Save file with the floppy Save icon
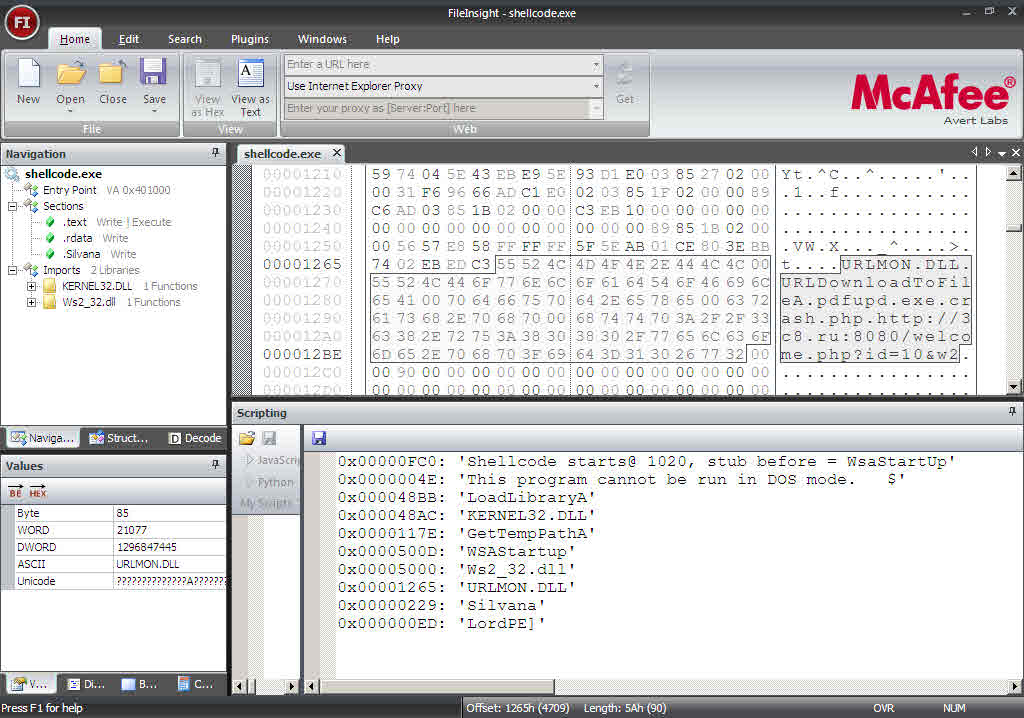This screenshot has height=718, width=1024. [x=154, y=82]
